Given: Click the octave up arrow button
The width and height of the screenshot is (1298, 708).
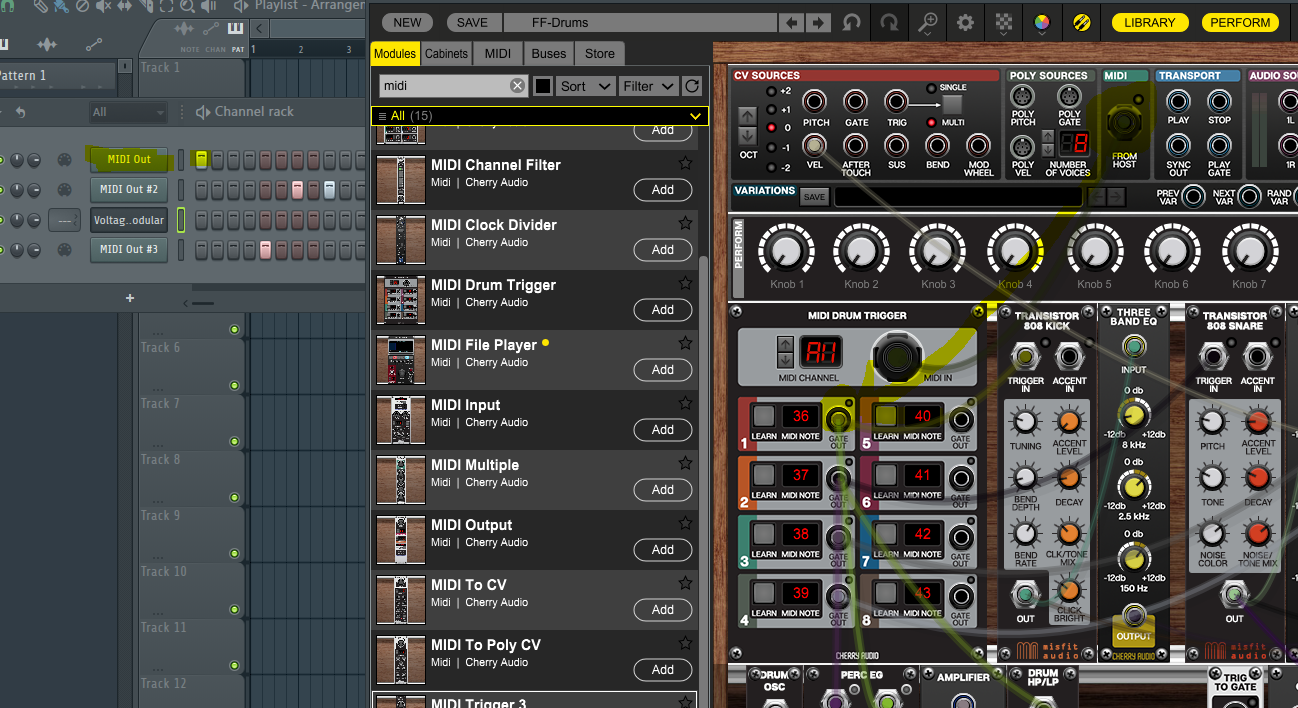Looking at the screenshot, I should 748,117.
